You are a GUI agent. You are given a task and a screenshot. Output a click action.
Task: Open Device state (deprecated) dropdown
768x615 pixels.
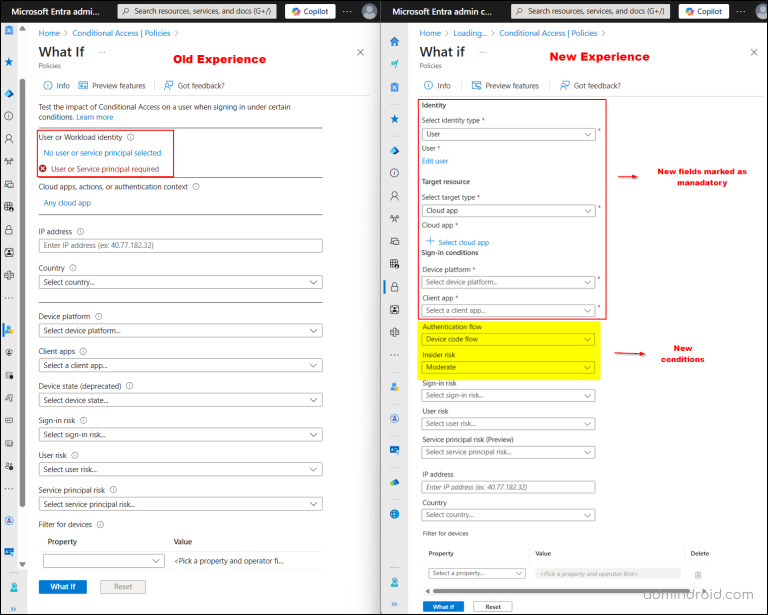180,400
